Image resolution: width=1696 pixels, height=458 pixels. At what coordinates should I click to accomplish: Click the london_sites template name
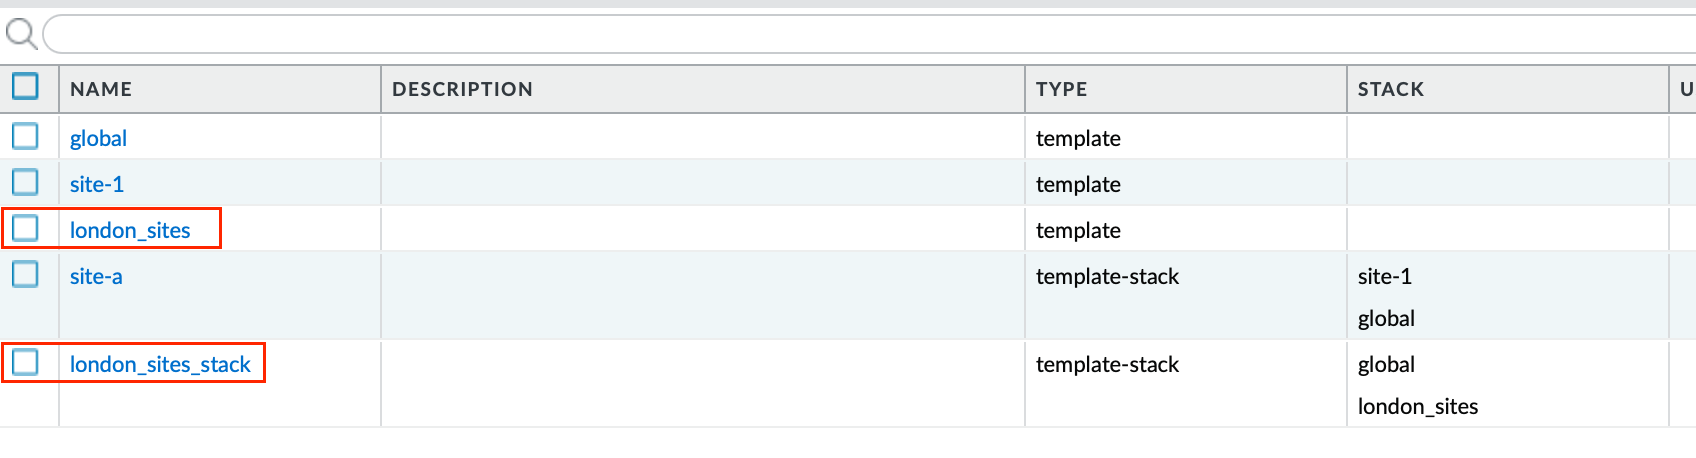[x=130, y=231]
